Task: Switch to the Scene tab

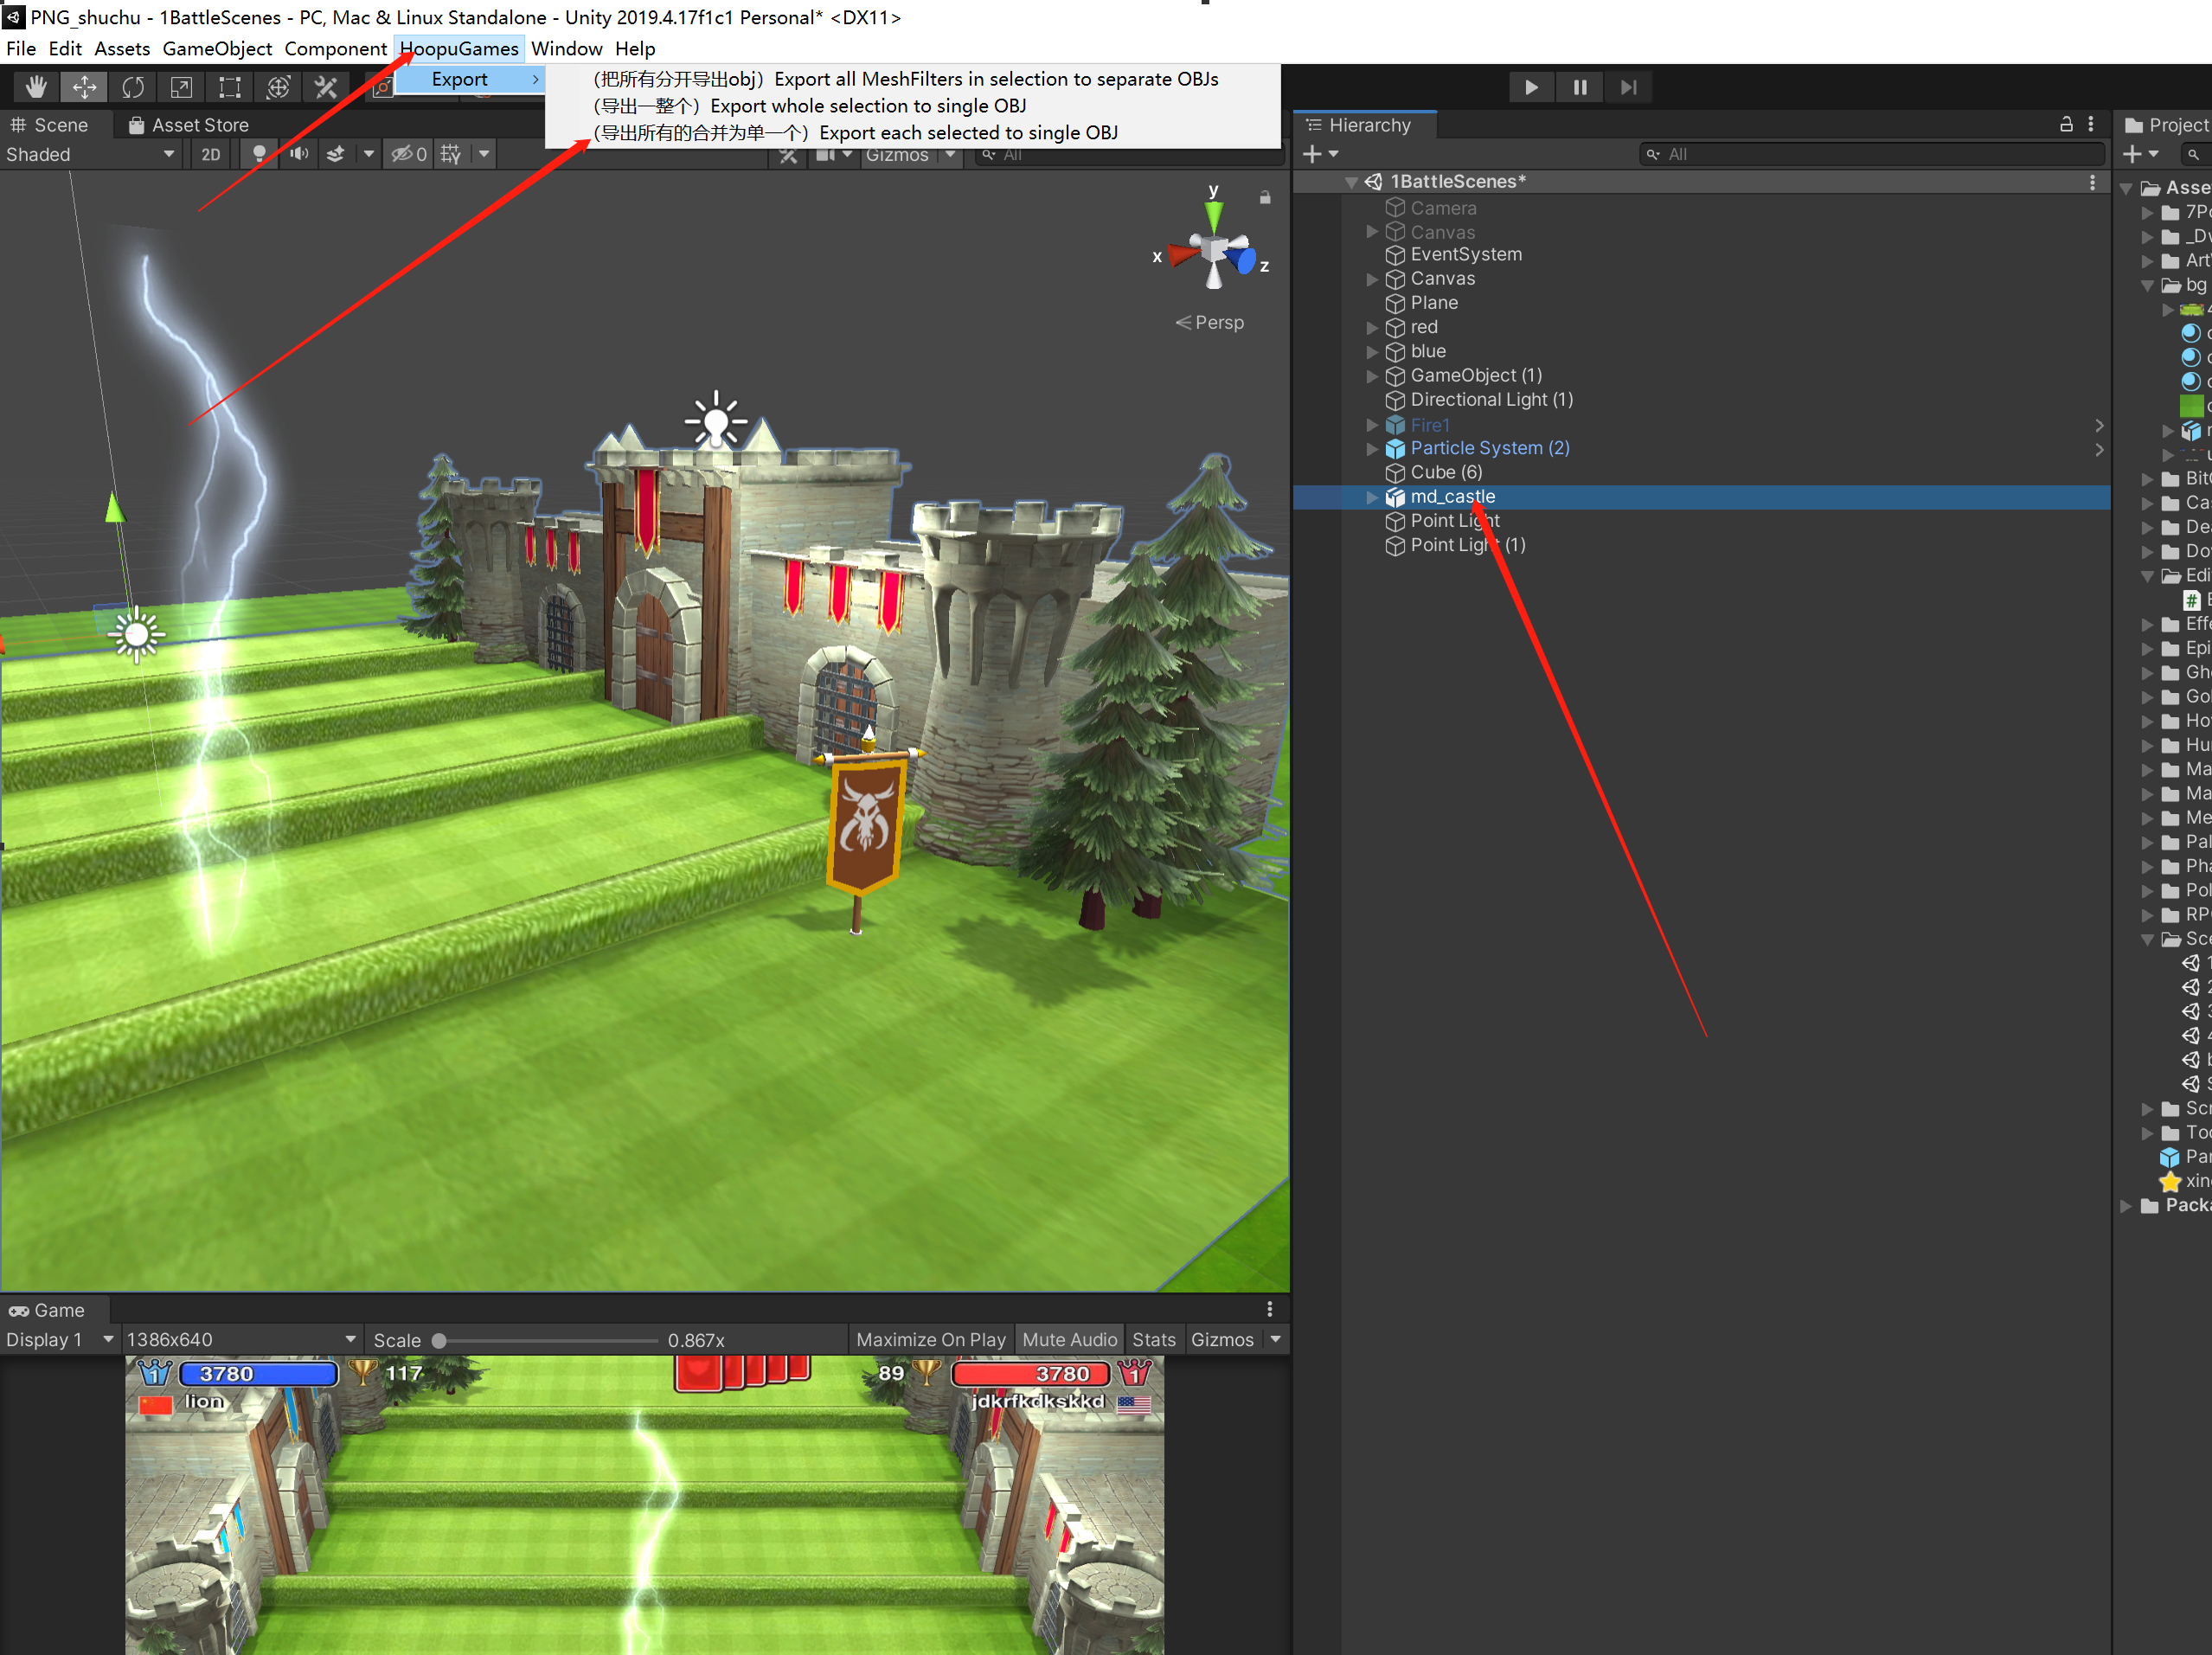Action: [49, 125]
